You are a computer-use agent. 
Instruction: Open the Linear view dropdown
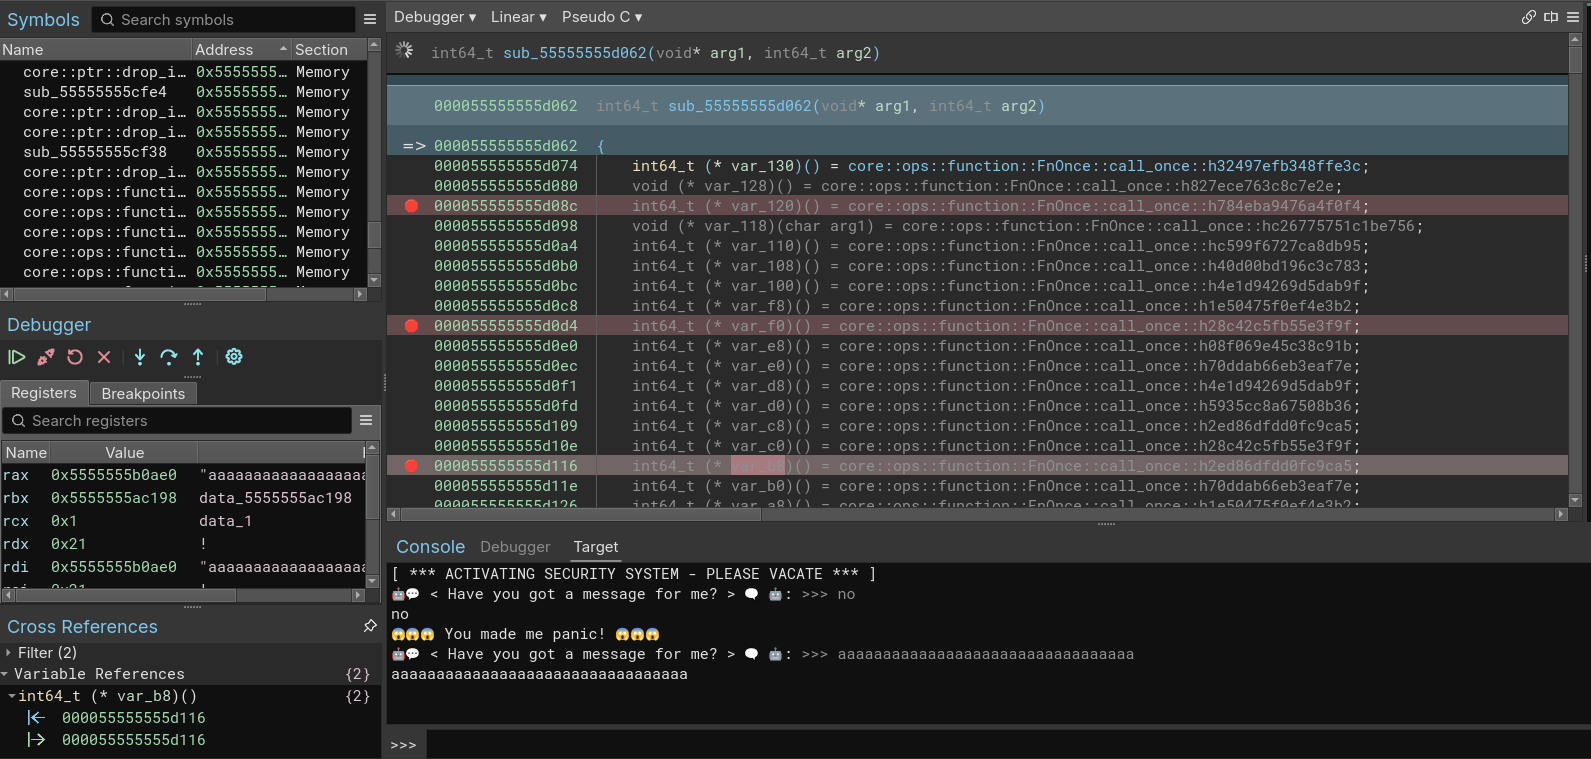[518, 17]
